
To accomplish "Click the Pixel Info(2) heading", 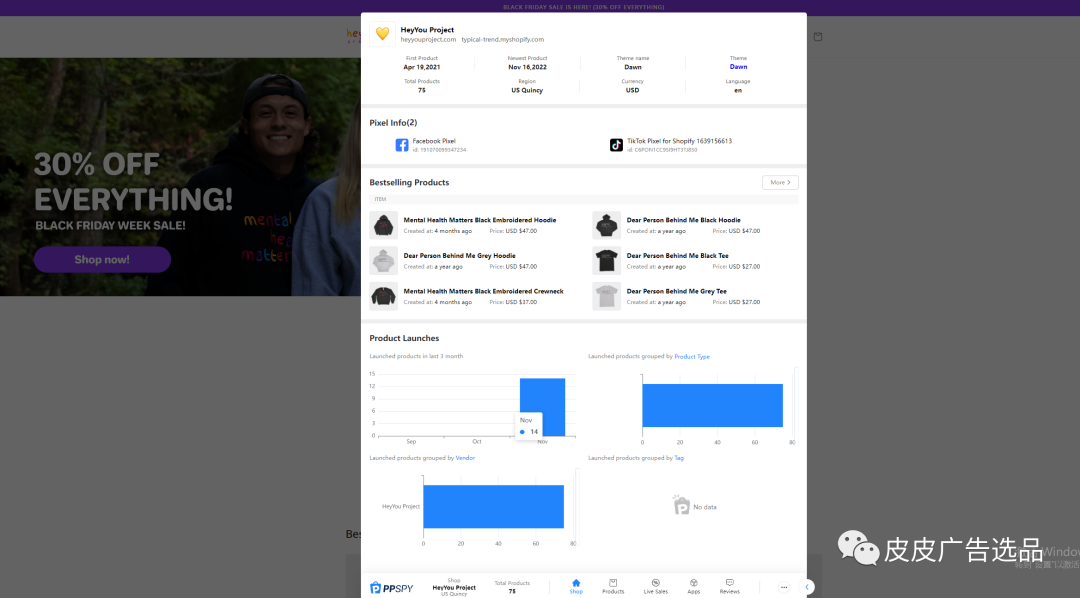I will click(x=393, y=123).
